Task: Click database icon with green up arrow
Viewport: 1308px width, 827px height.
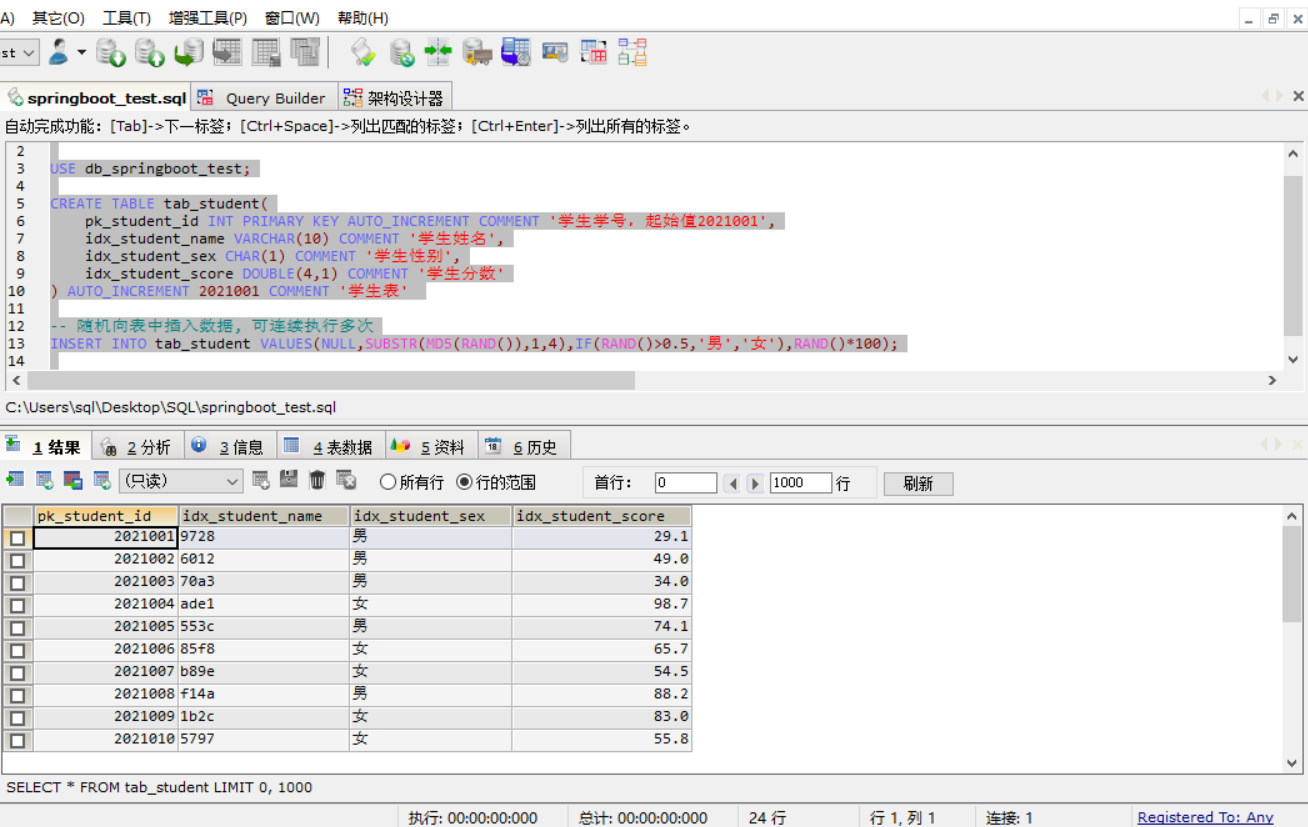Action: pos(150,52)
